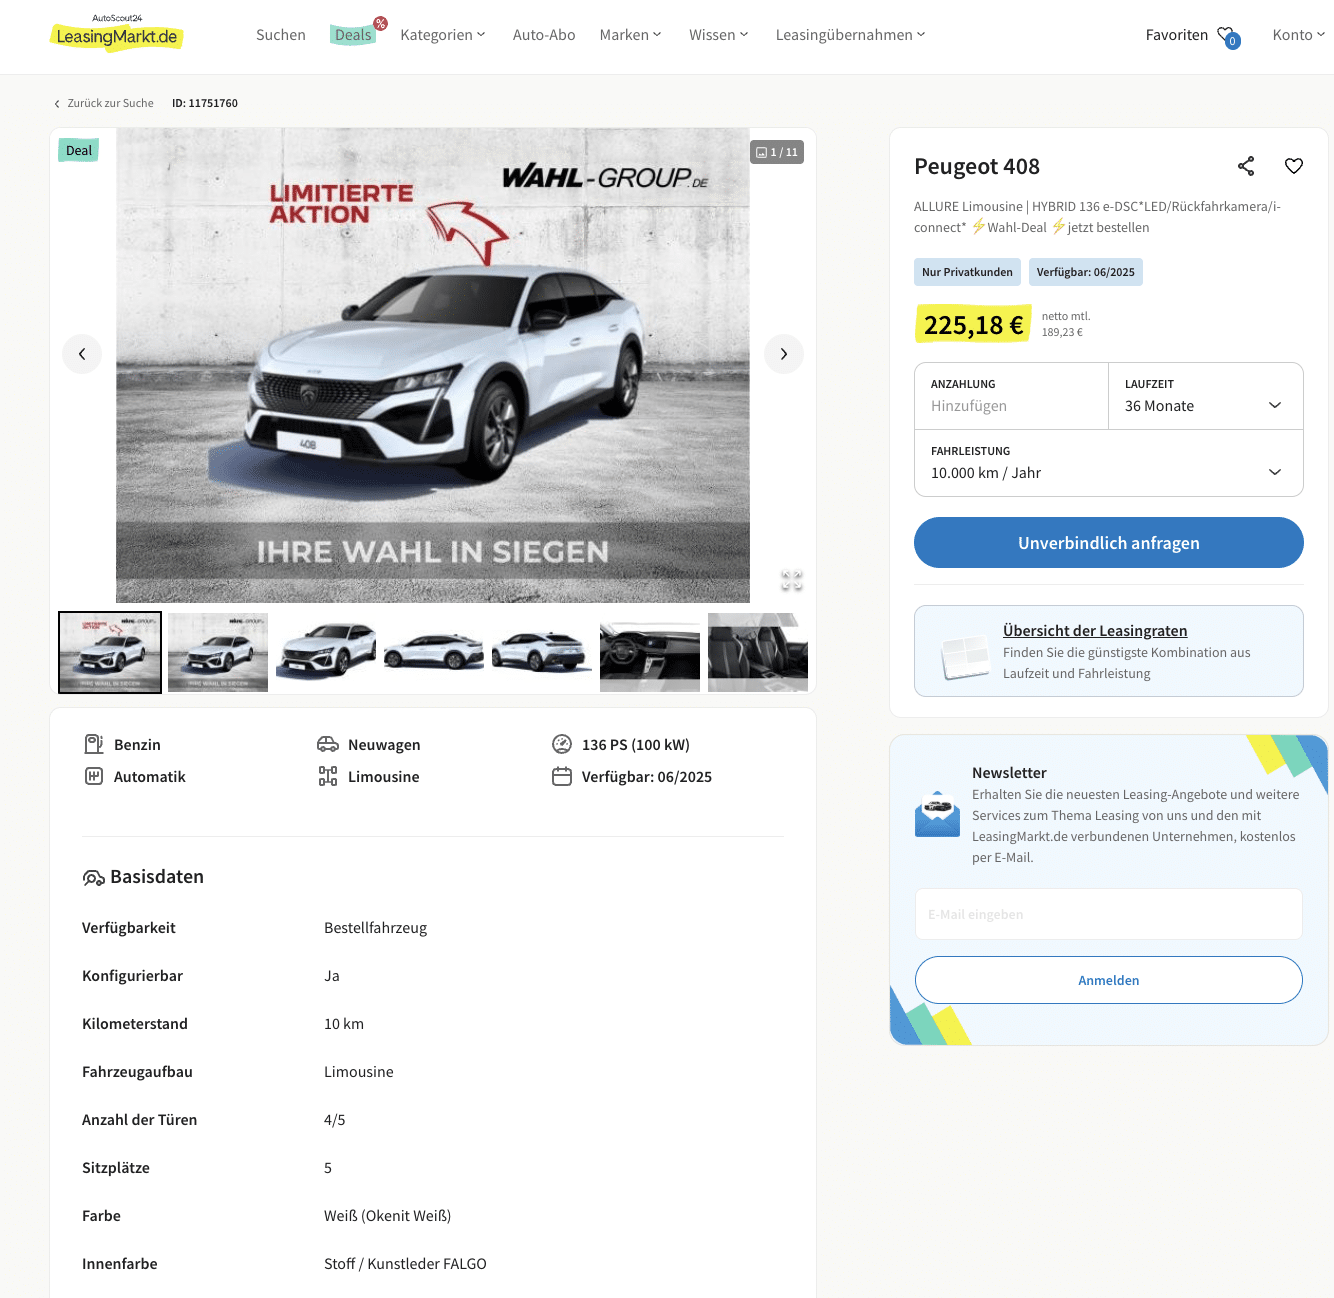Click the car icon beside Neuwagen
The image size is (1334, 1298).
(328, 744)
